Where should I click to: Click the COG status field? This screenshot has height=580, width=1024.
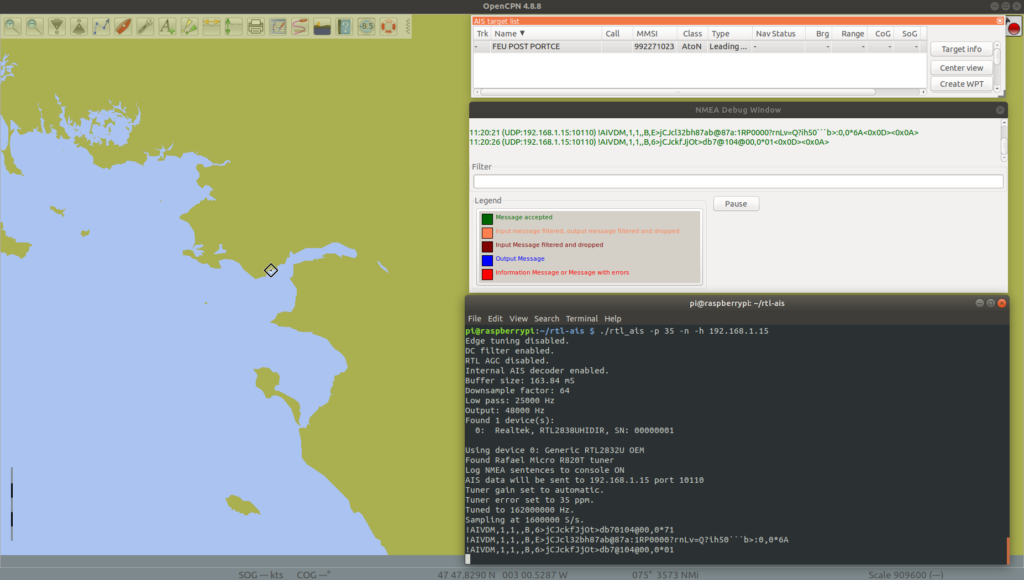[313, 575]
